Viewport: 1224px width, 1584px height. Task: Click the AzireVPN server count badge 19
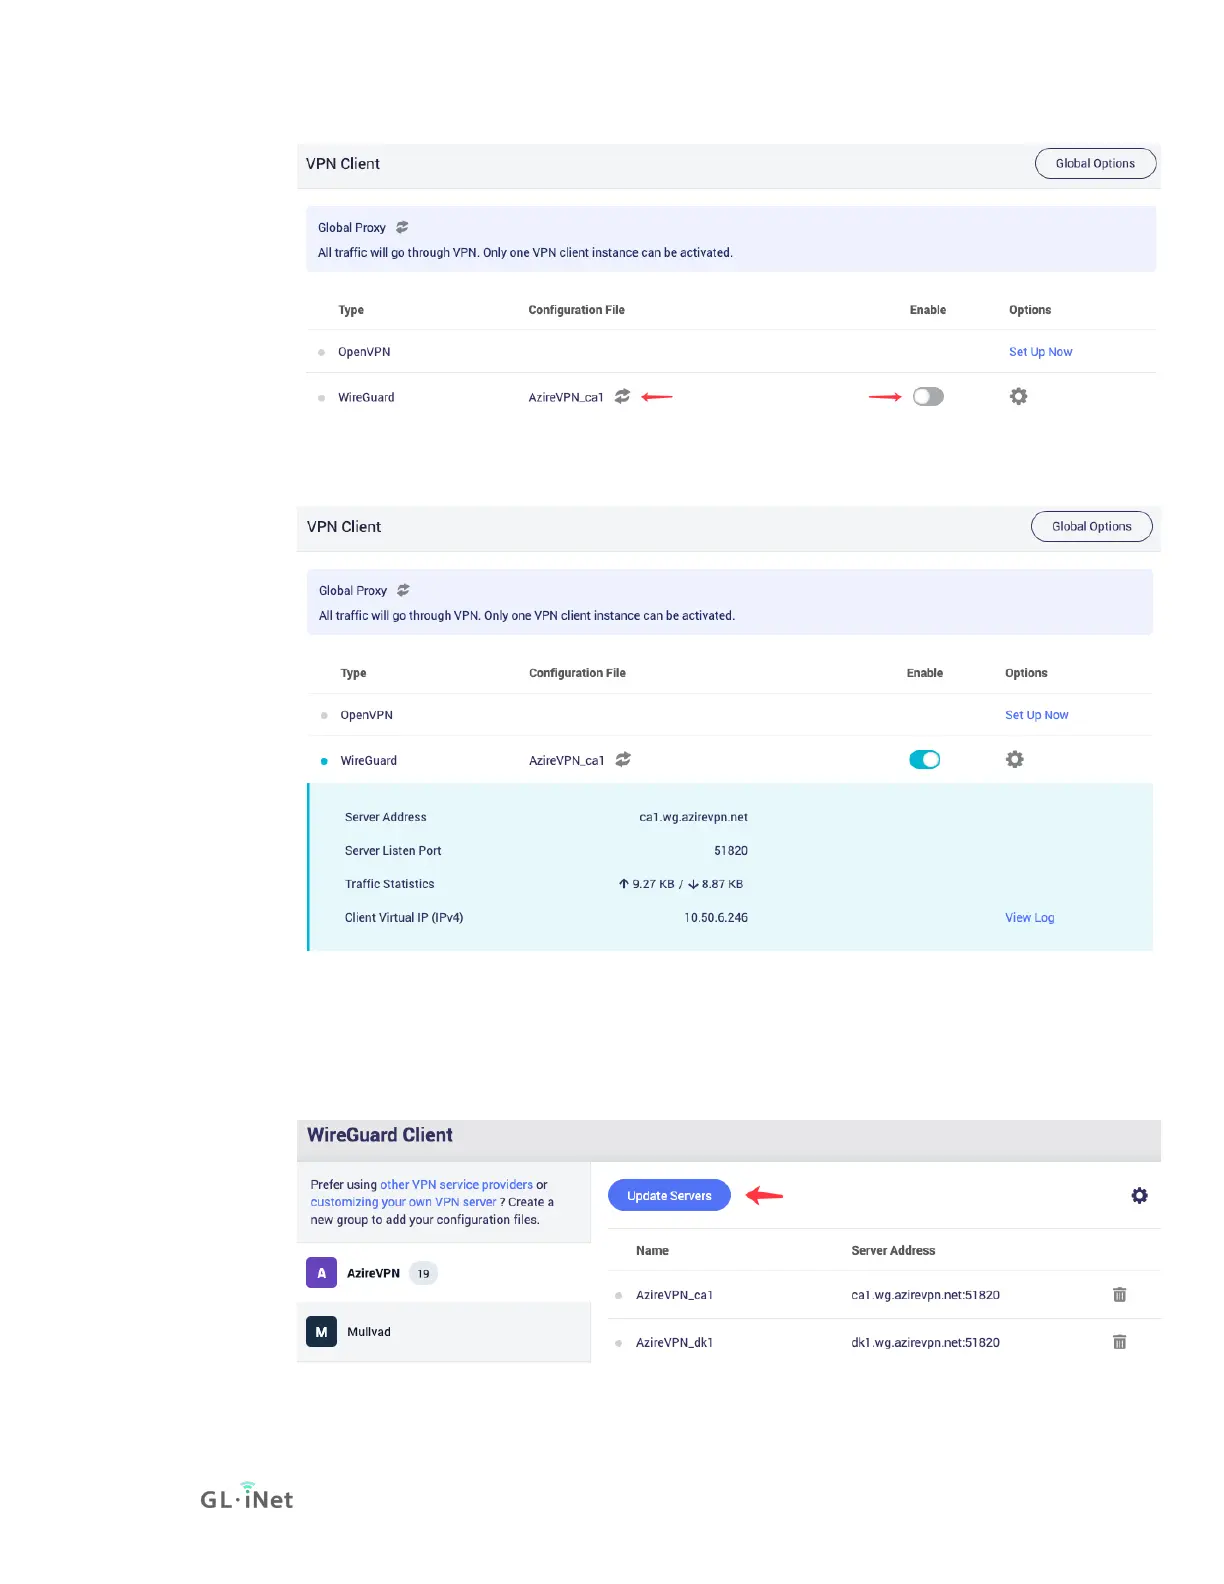[x=423, y=1273]
